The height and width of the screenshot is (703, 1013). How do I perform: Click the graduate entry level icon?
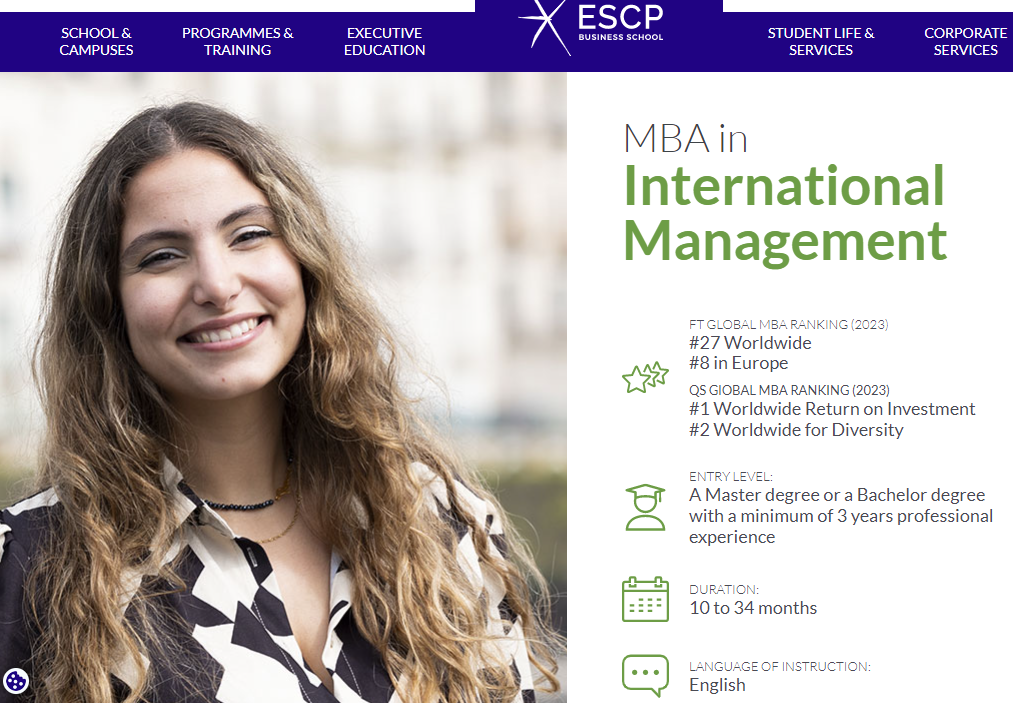(645, 507)
